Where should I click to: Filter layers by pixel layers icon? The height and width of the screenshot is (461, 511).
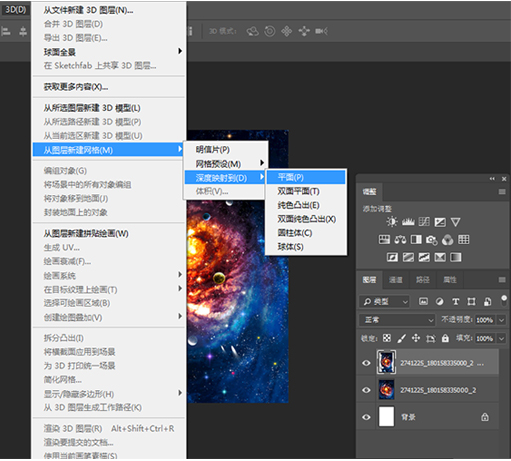(423, 301)
